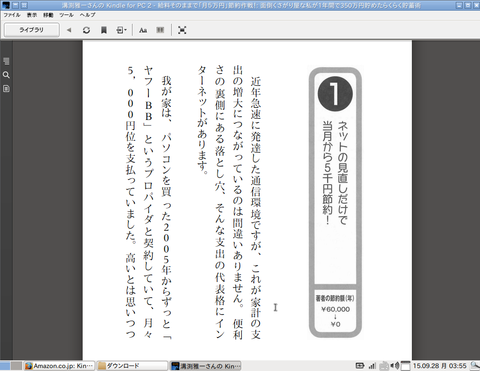This screenshot has height=371, width=480.
Task: Open the ライブラリ library button
Action: (32, 30)
